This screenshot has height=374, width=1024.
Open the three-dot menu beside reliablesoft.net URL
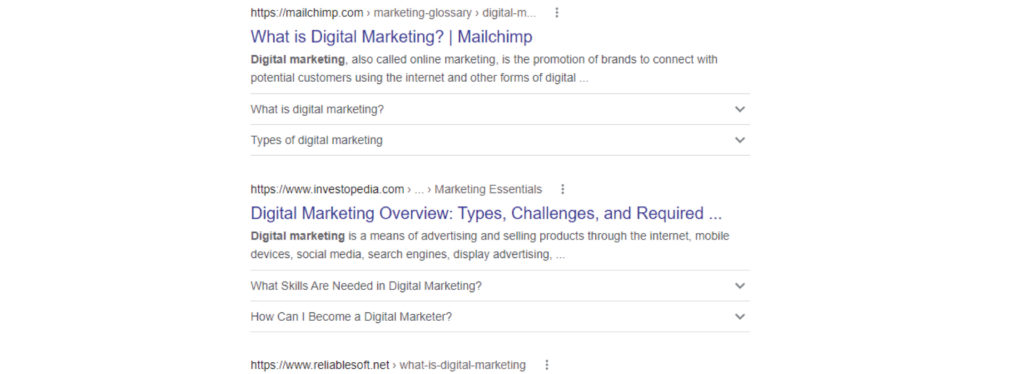click(547, 365)
